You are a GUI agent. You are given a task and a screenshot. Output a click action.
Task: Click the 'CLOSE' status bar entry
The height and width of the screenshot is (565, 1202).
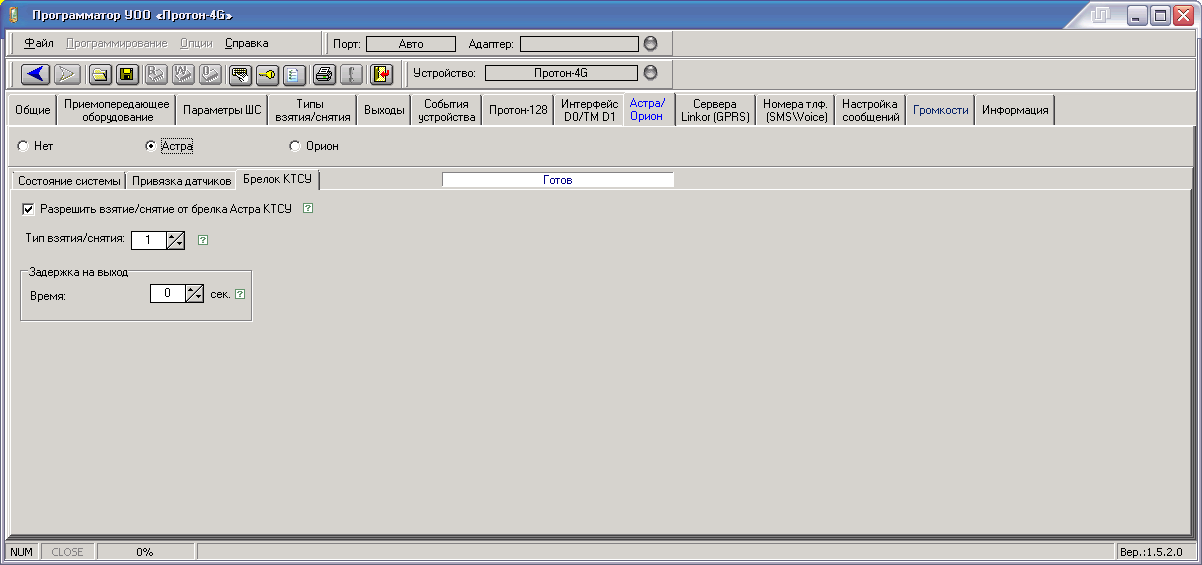coord(68,552)
